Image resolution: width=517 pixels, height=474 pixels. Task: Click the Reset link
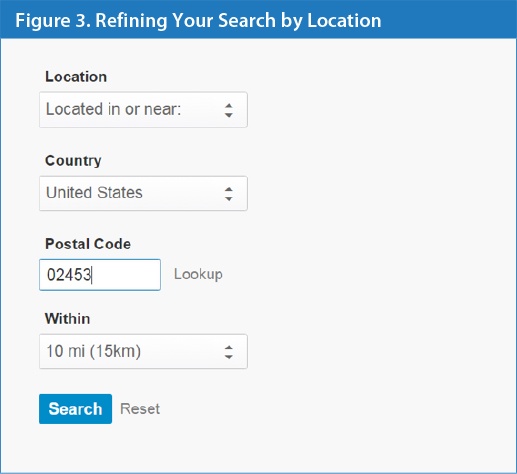click(140, 409)
